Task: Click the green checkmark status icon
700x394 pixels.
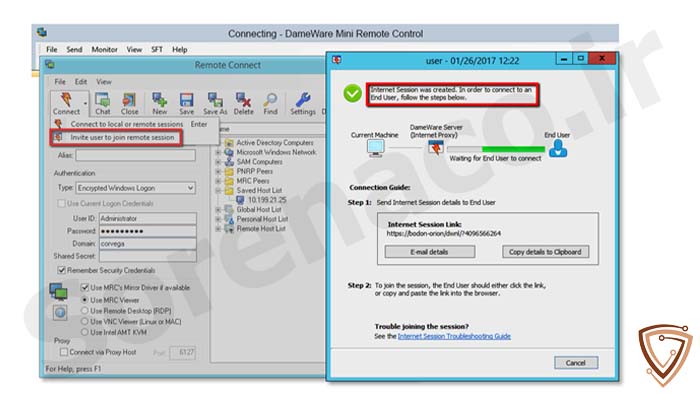Action: point(352,94)
